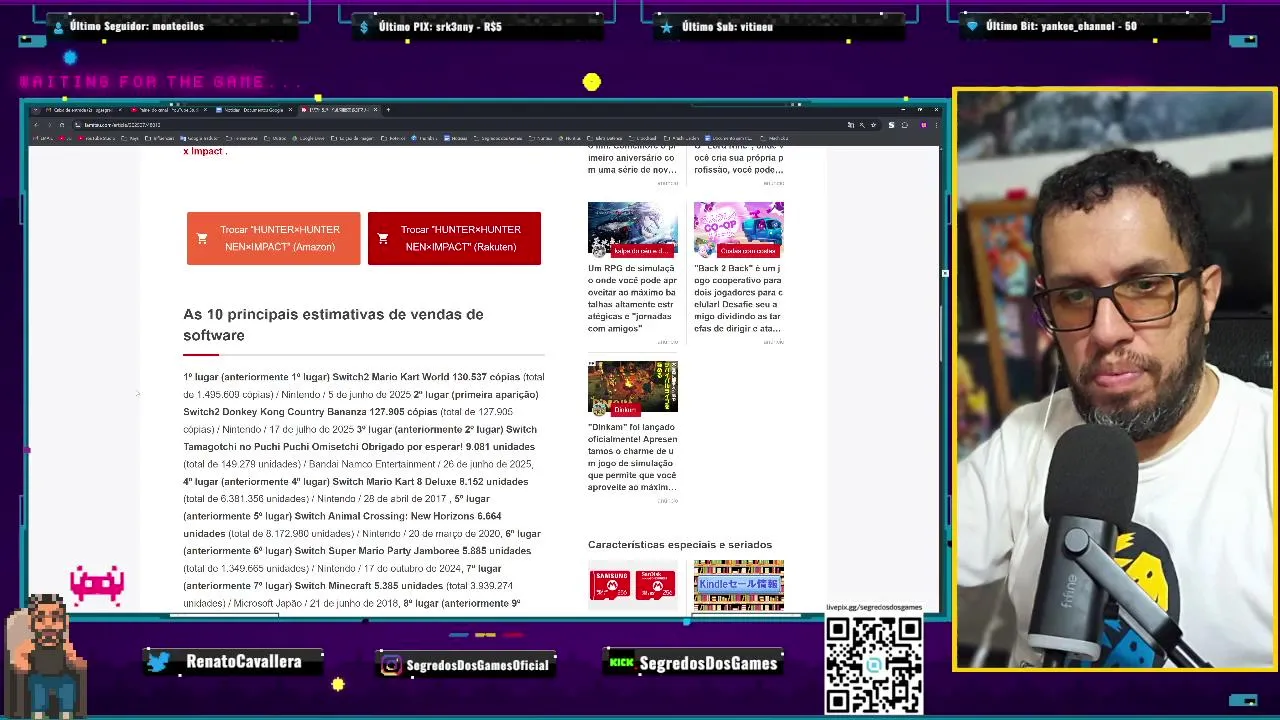Click the site info icon left of the URL

77,125
